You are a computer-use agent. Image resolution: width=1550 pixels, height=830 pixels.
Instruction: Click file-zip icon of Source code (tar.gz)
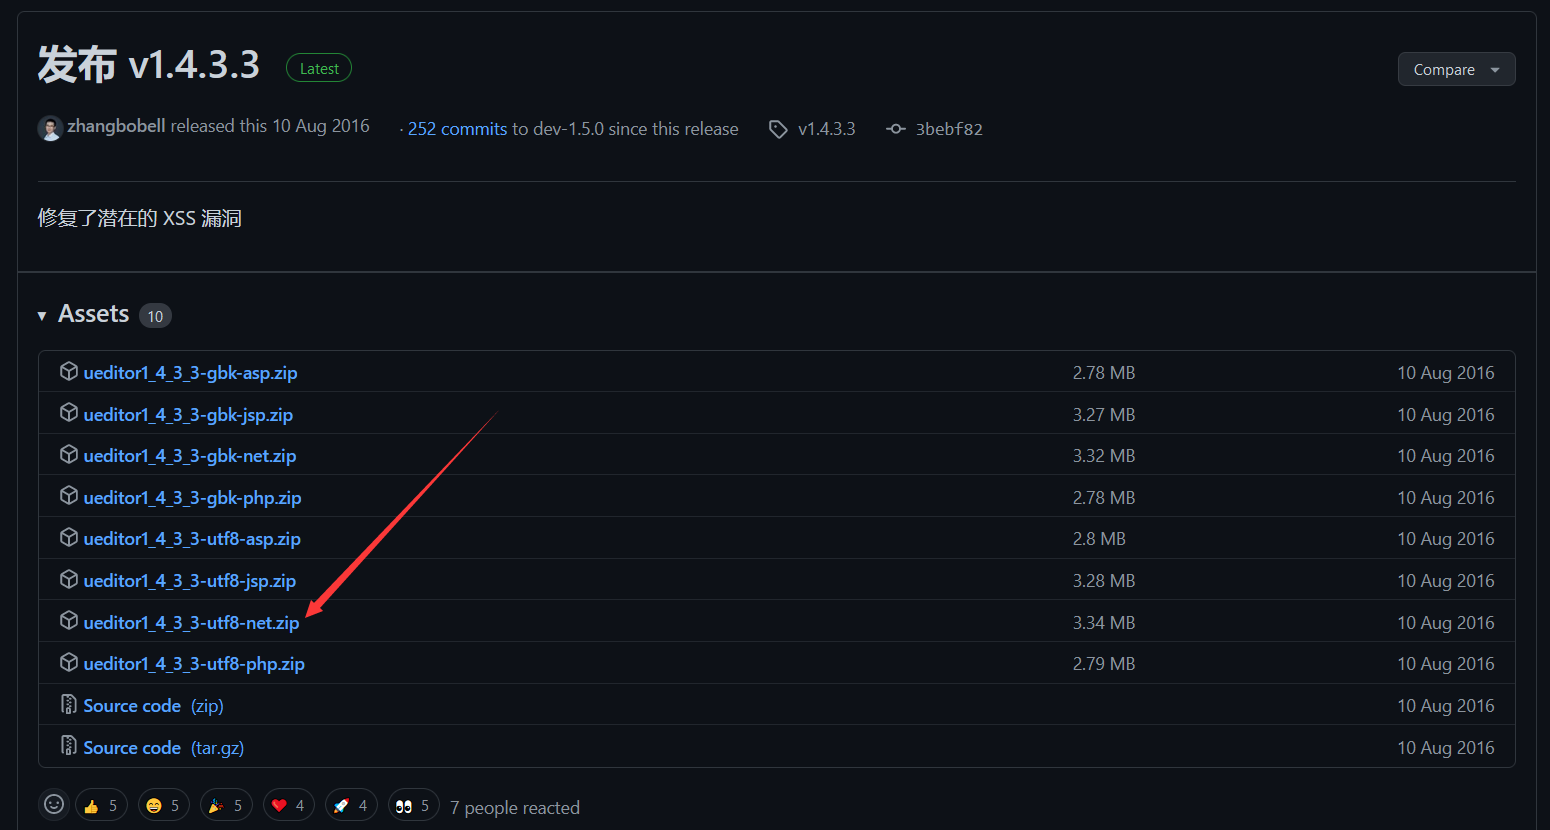pyautogui.click(x=69, y=745)
